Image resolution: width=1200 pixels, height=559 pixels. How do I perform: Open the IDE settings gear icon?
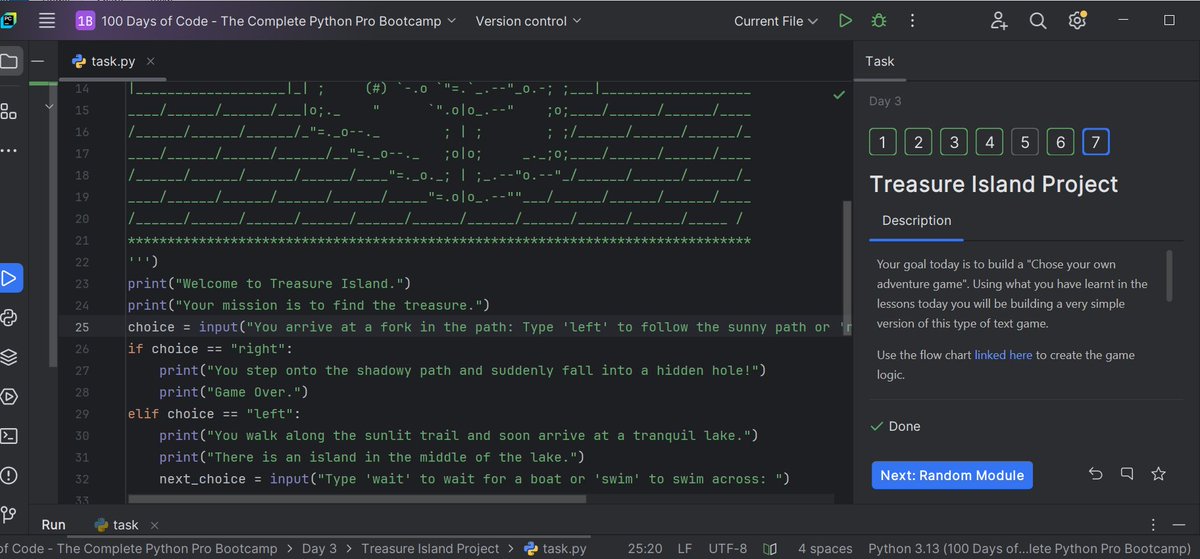pyautogui.click(x=1077, y=20)
